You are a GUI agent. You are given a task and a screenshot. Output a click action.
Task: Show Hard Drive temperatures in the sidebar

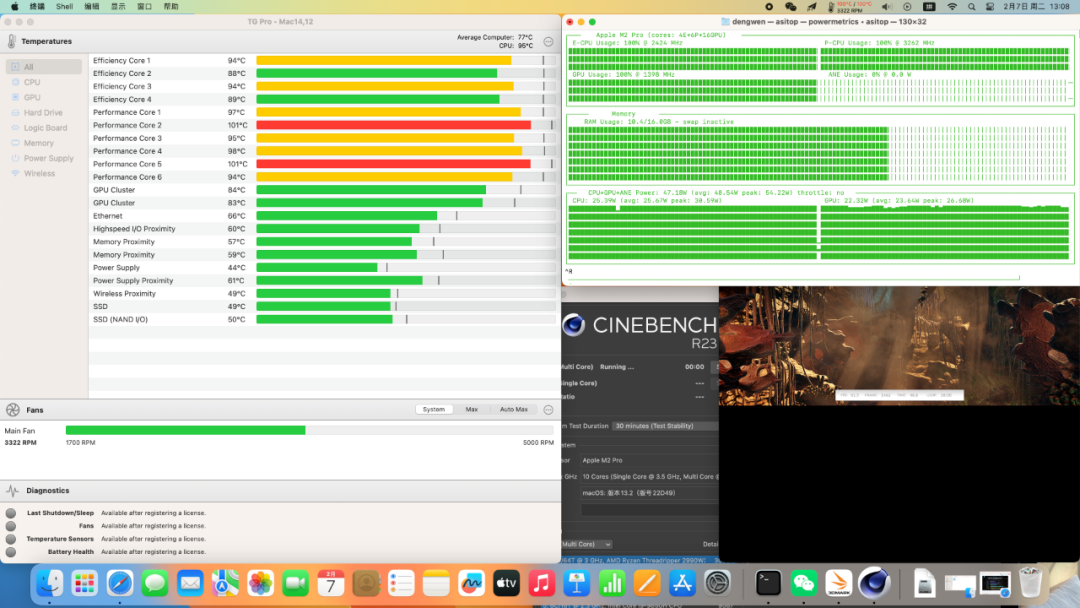42,113
